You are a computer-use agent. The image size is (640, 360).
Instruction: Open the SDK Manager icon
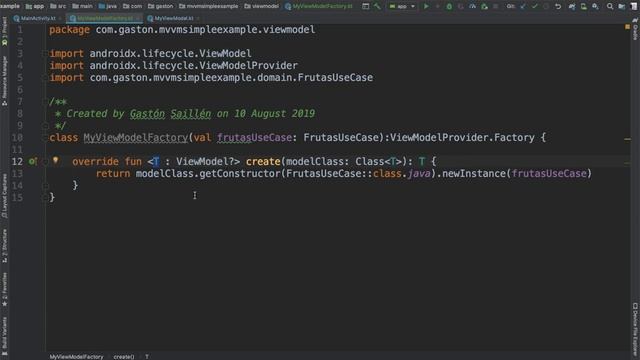tap(596, 6)
